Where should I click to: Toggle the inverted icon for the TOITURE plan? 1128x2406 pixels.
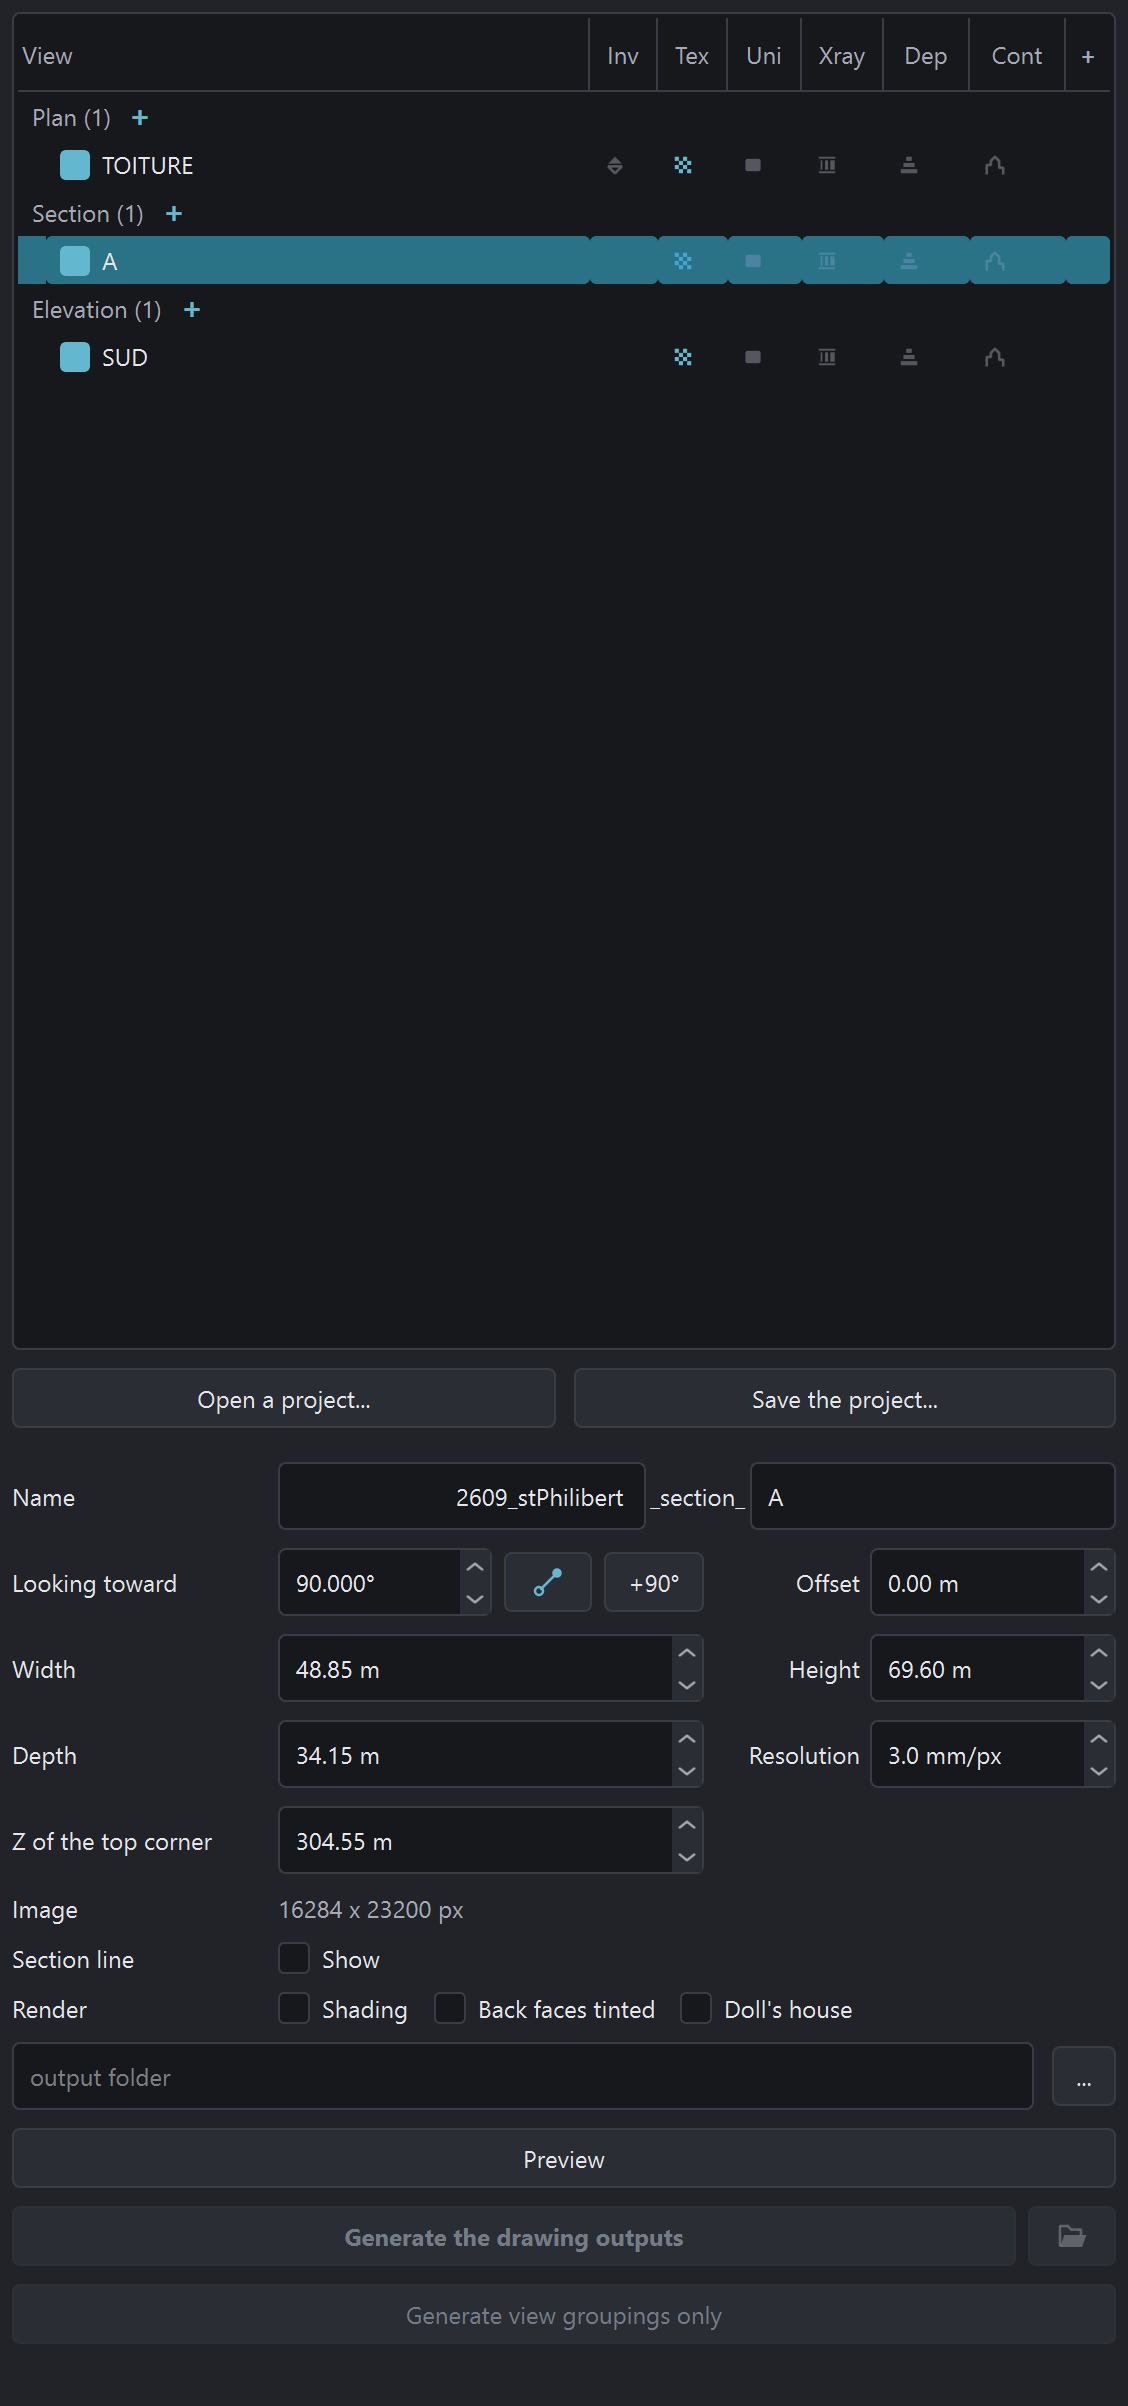click(x=615, y=166)
